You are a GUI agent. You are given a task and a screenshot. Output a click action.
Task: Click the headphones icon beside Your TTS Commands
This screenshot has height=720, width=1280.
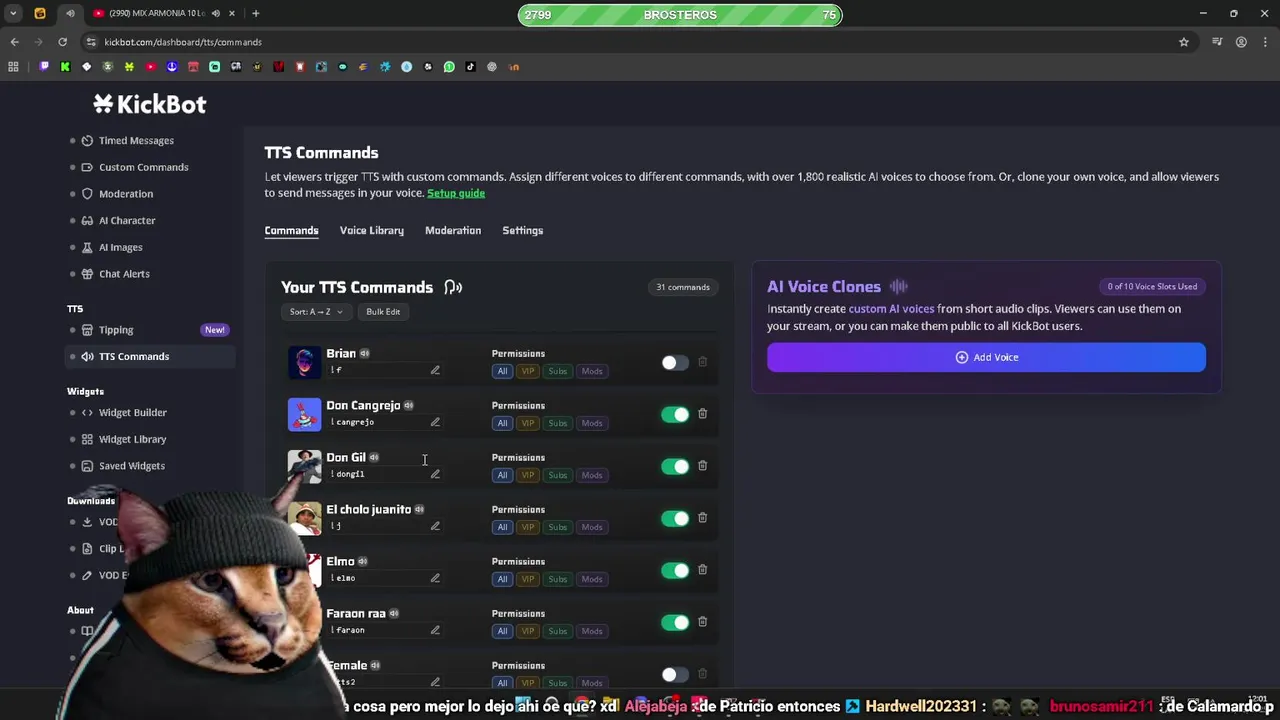[x=453, y=287]
